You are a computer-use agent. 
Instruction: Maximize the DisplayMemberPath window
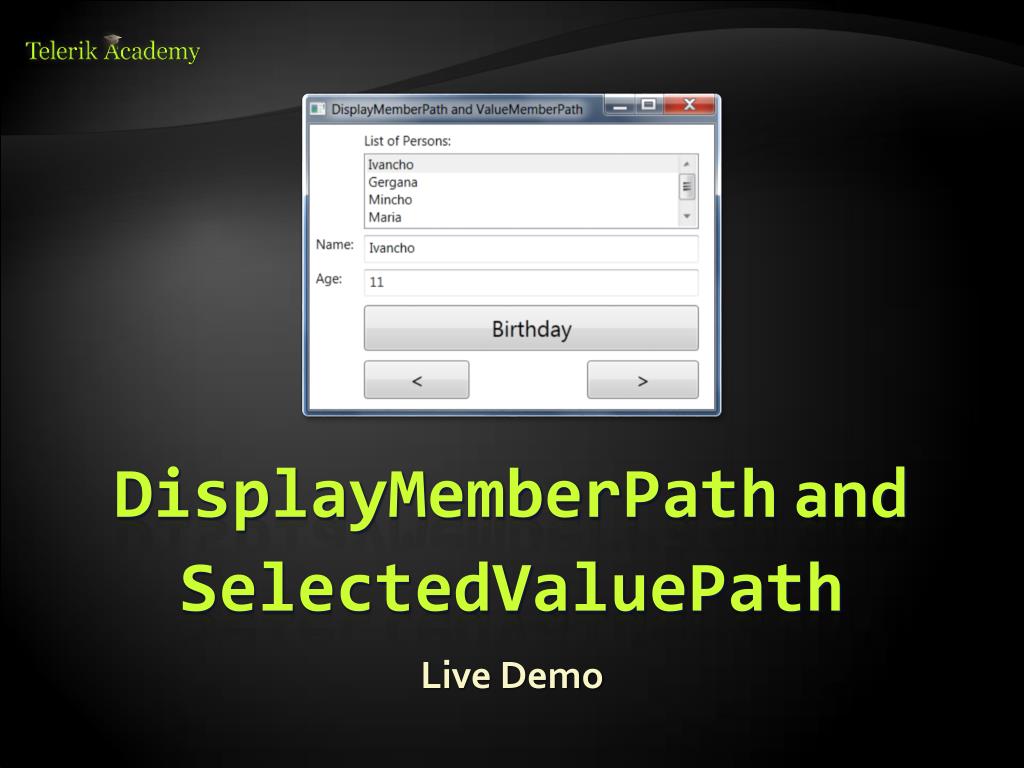648,105
